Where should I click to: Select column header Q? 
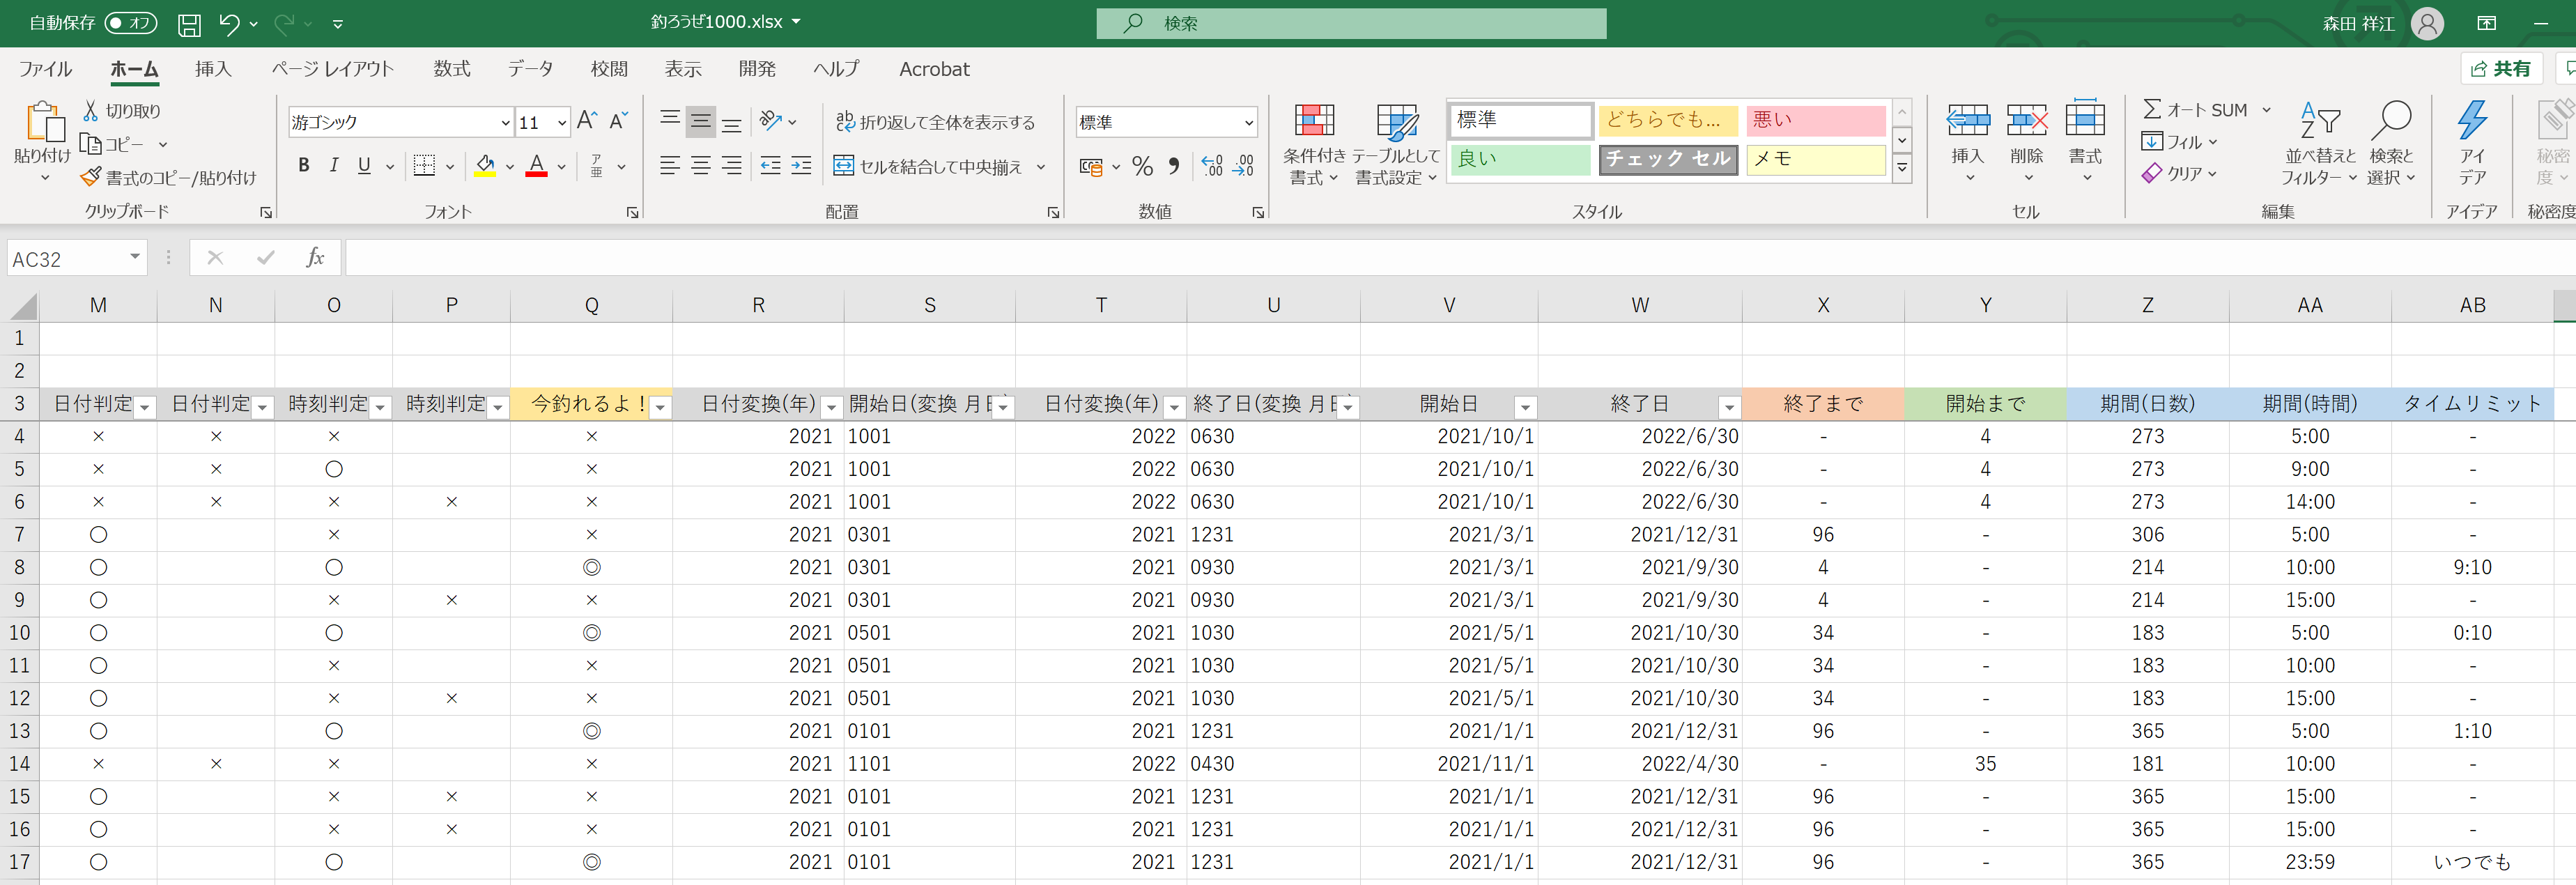point(592,305)
